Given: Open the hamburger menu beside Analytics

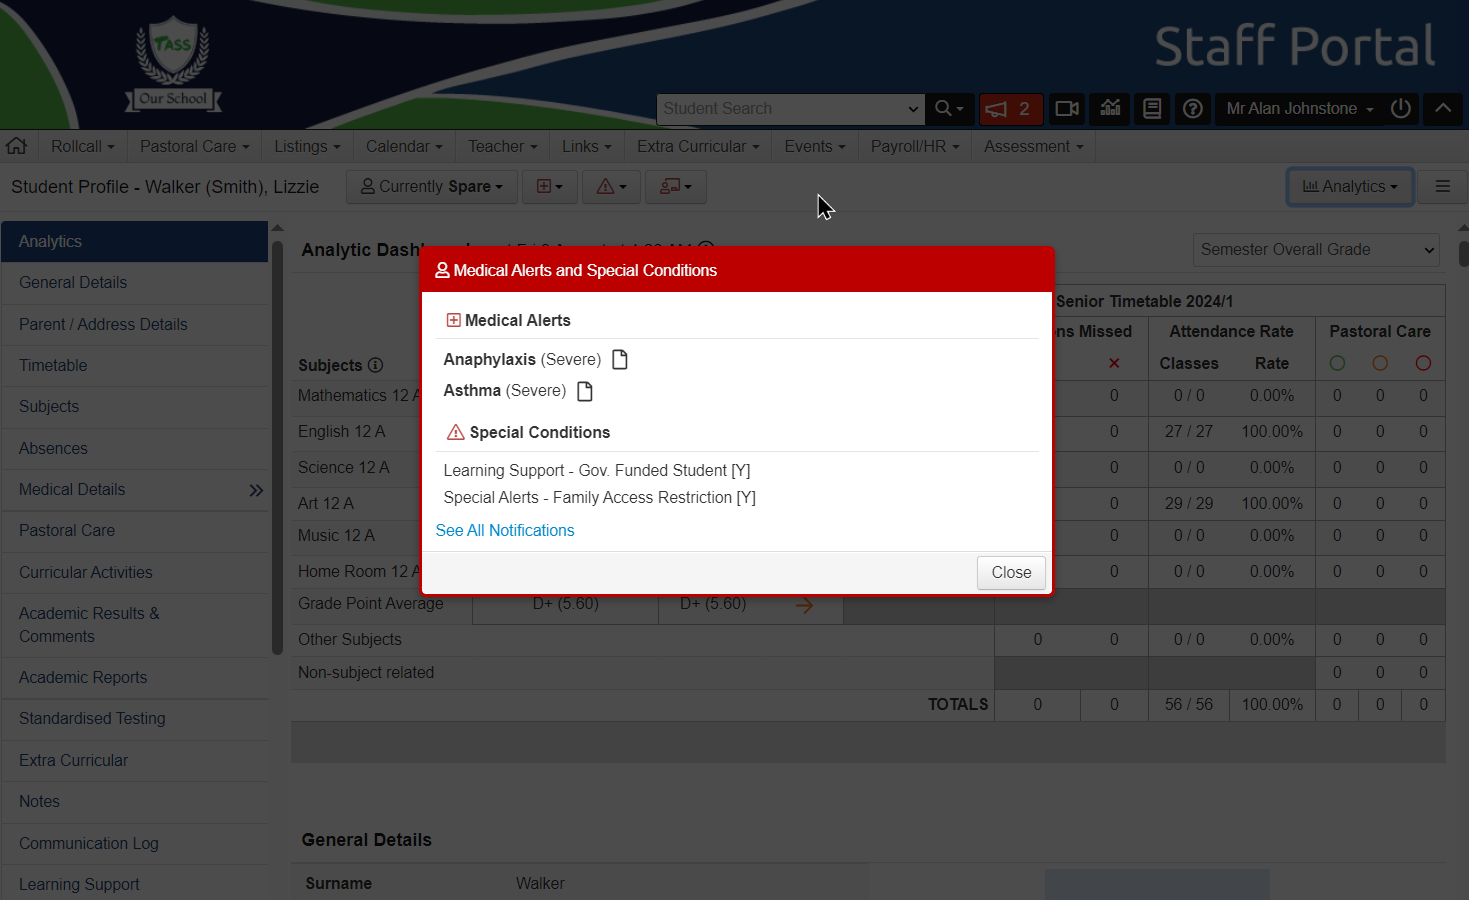Looking at the screenshot, I should click(x=1442, y=187).
